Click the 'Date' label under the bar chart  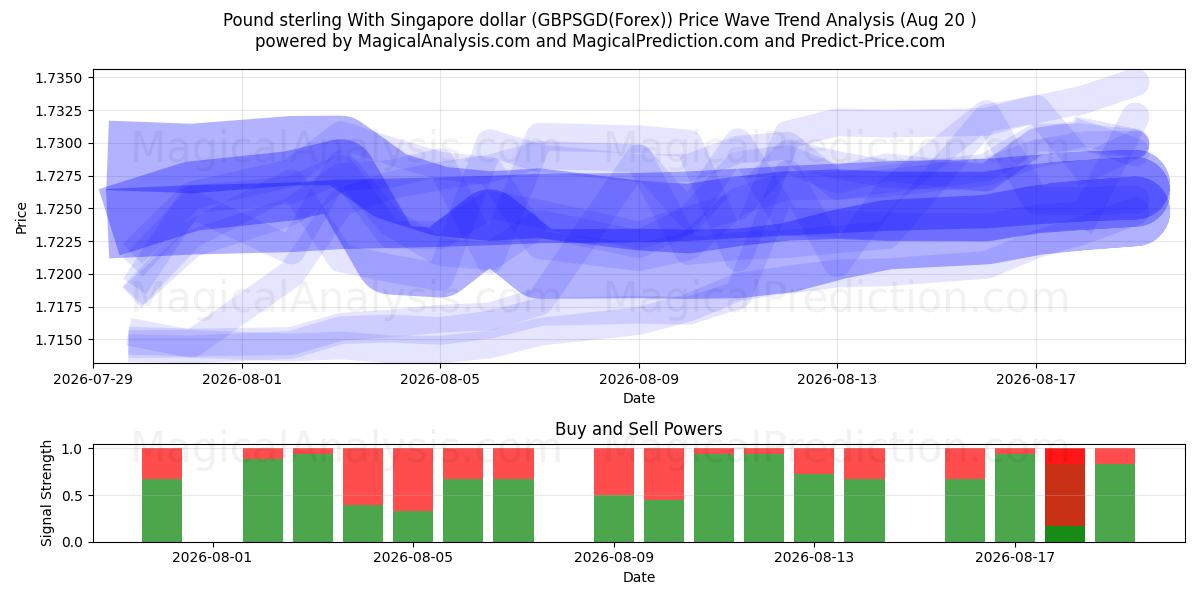coord(639,577)
